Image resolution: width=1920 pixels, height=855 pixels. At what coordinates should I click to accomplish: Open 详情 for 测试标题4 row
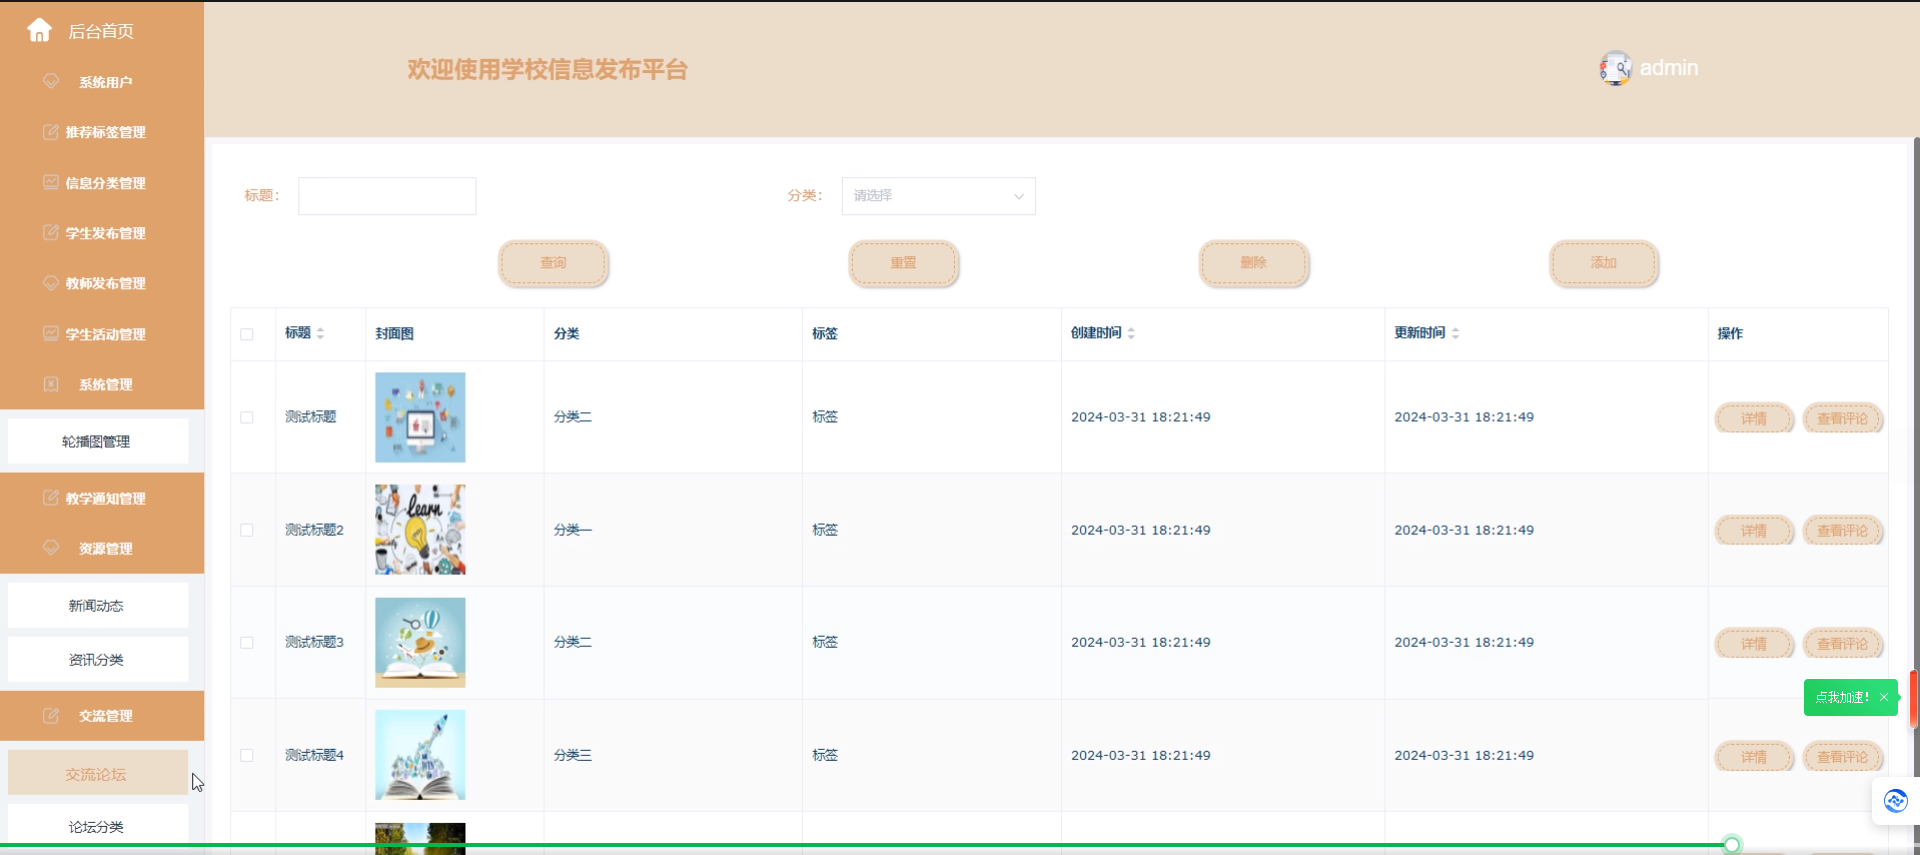1754,757
